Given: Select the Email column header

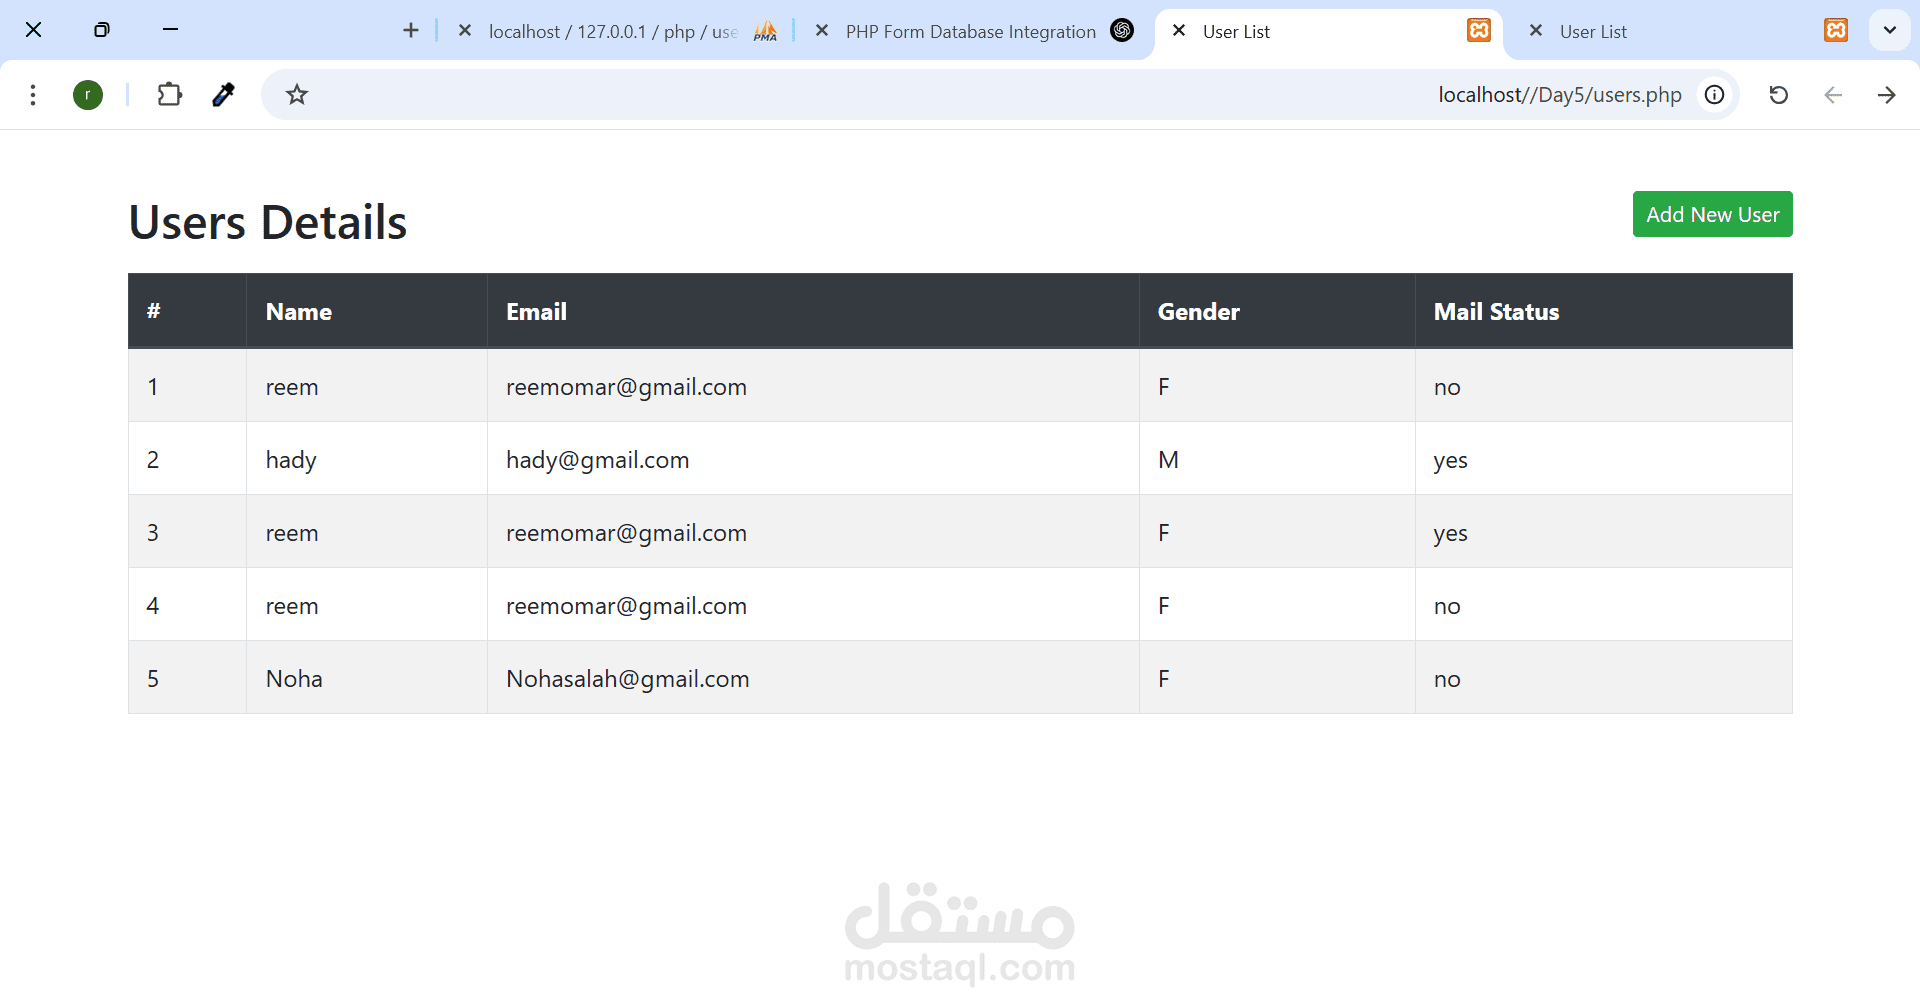Looking at the screenshot, I should click(x=536, y=311).
